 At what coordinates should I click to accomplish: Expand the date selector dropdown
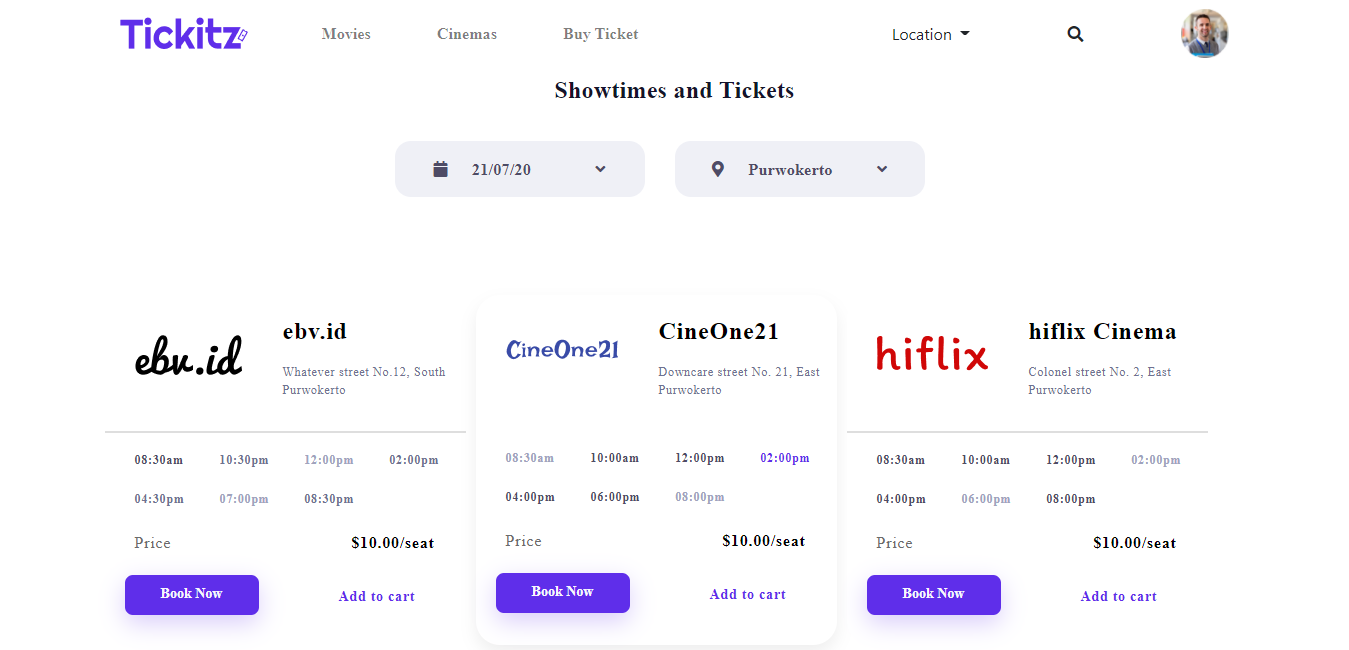pos(600,169)
